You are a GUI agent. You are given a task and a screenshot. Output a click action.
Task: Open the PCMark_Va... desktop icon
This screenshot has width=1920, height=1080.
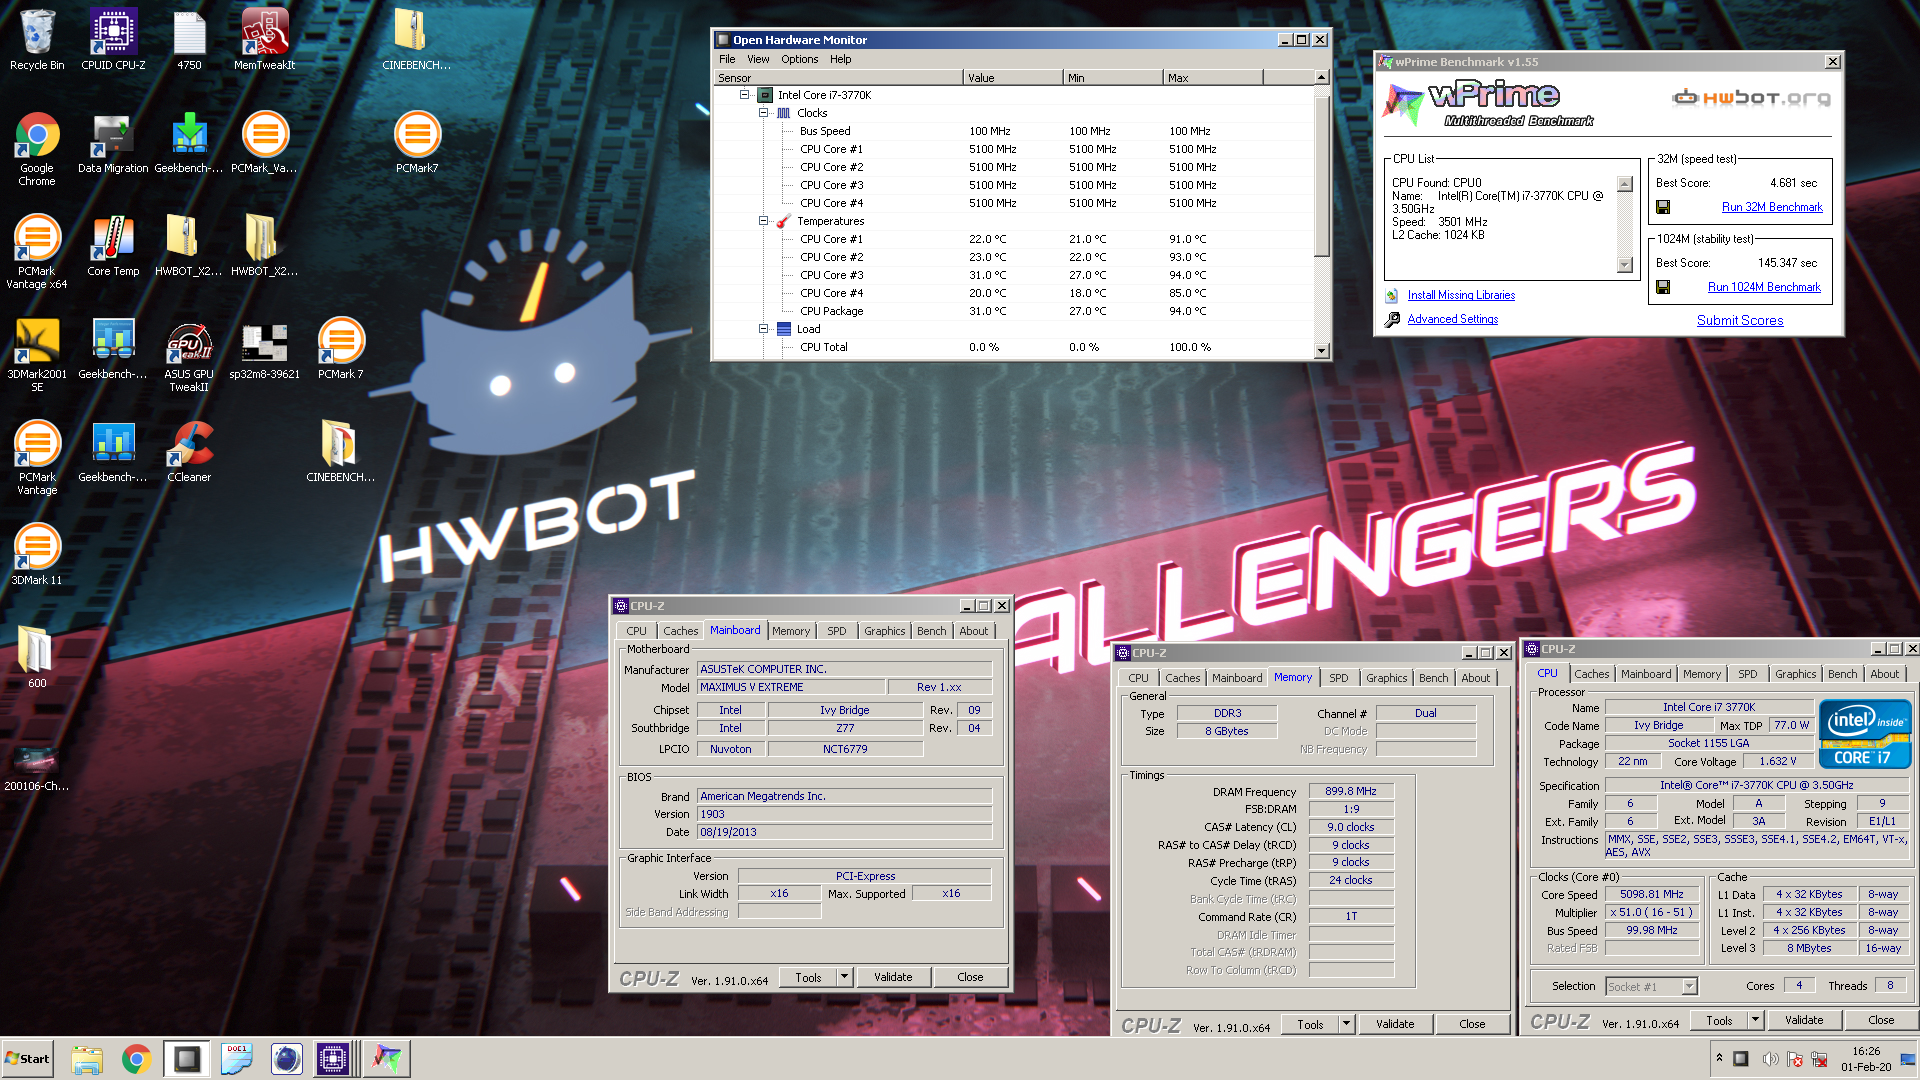[x=265, y=143]
